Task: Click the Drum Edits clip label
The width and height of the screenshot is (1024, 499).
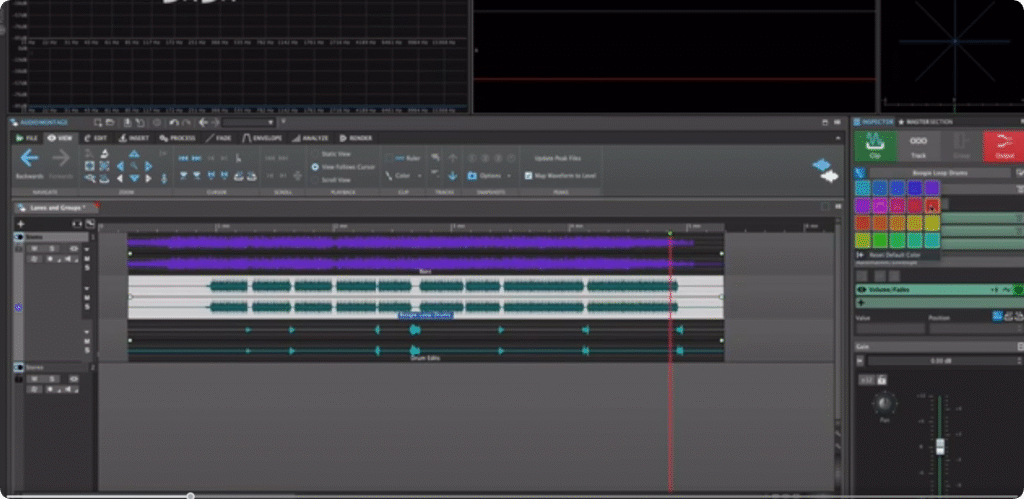Action: 423,358
